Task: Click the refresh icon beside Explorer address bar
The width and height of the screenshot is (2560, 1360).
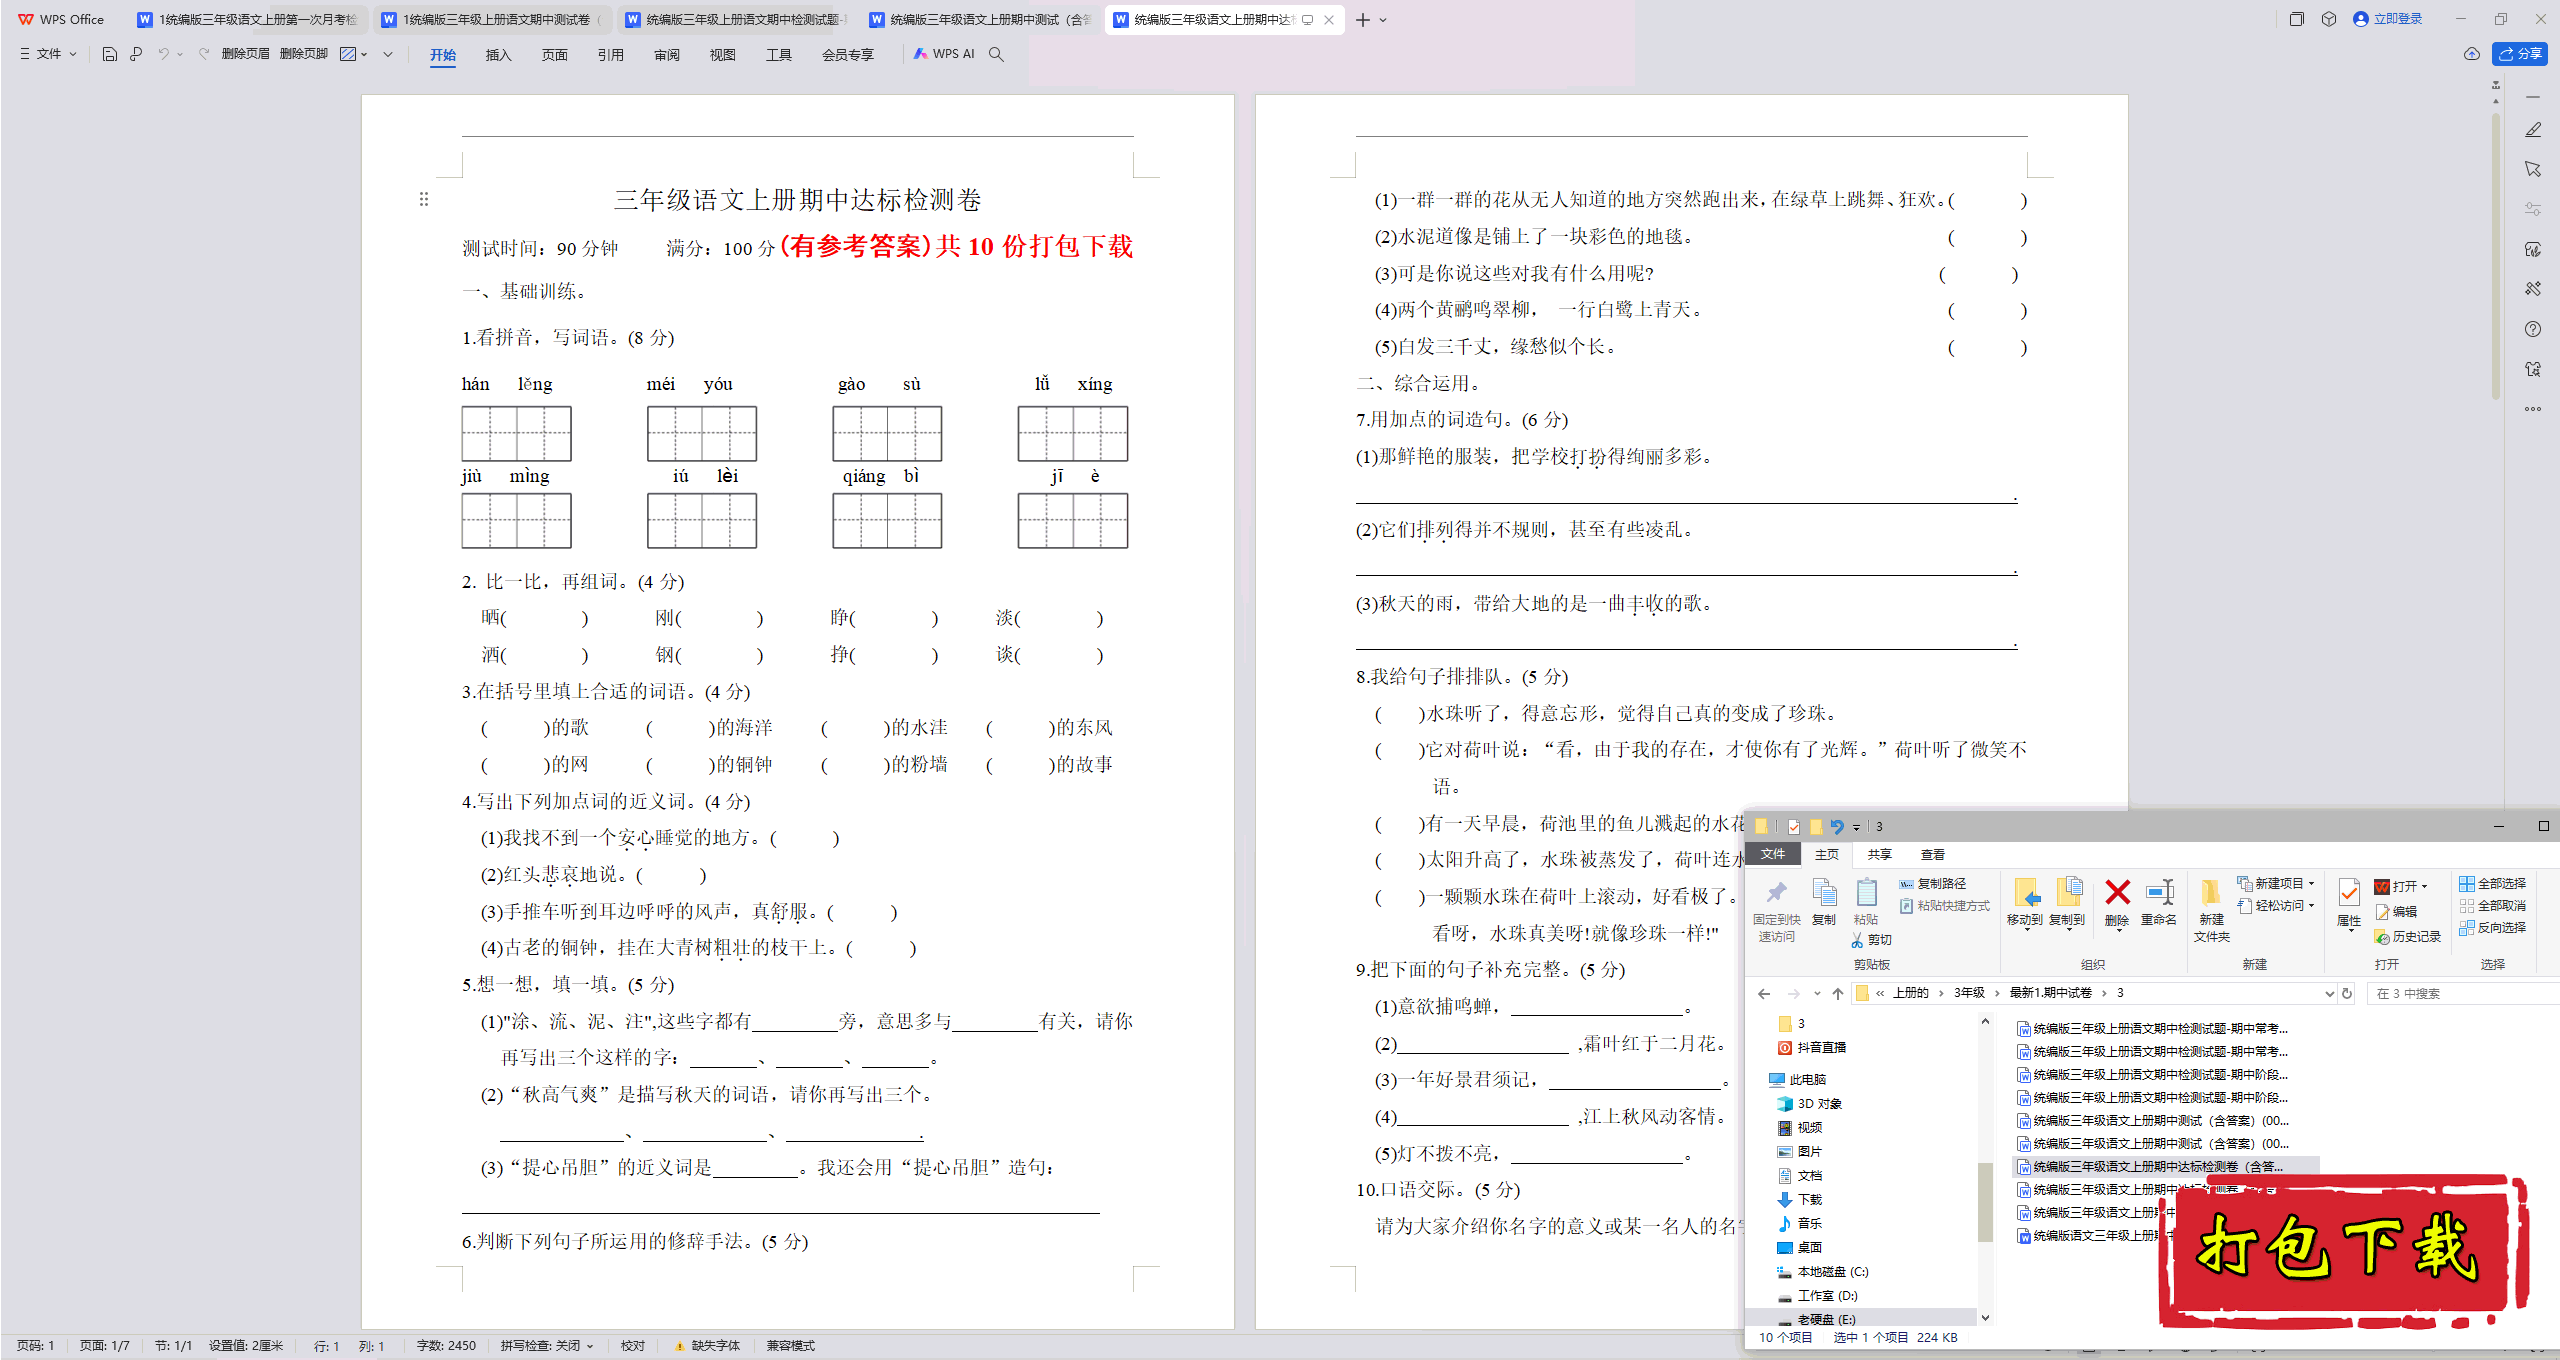Action: pyautogui.click(x=2347, y=993)
